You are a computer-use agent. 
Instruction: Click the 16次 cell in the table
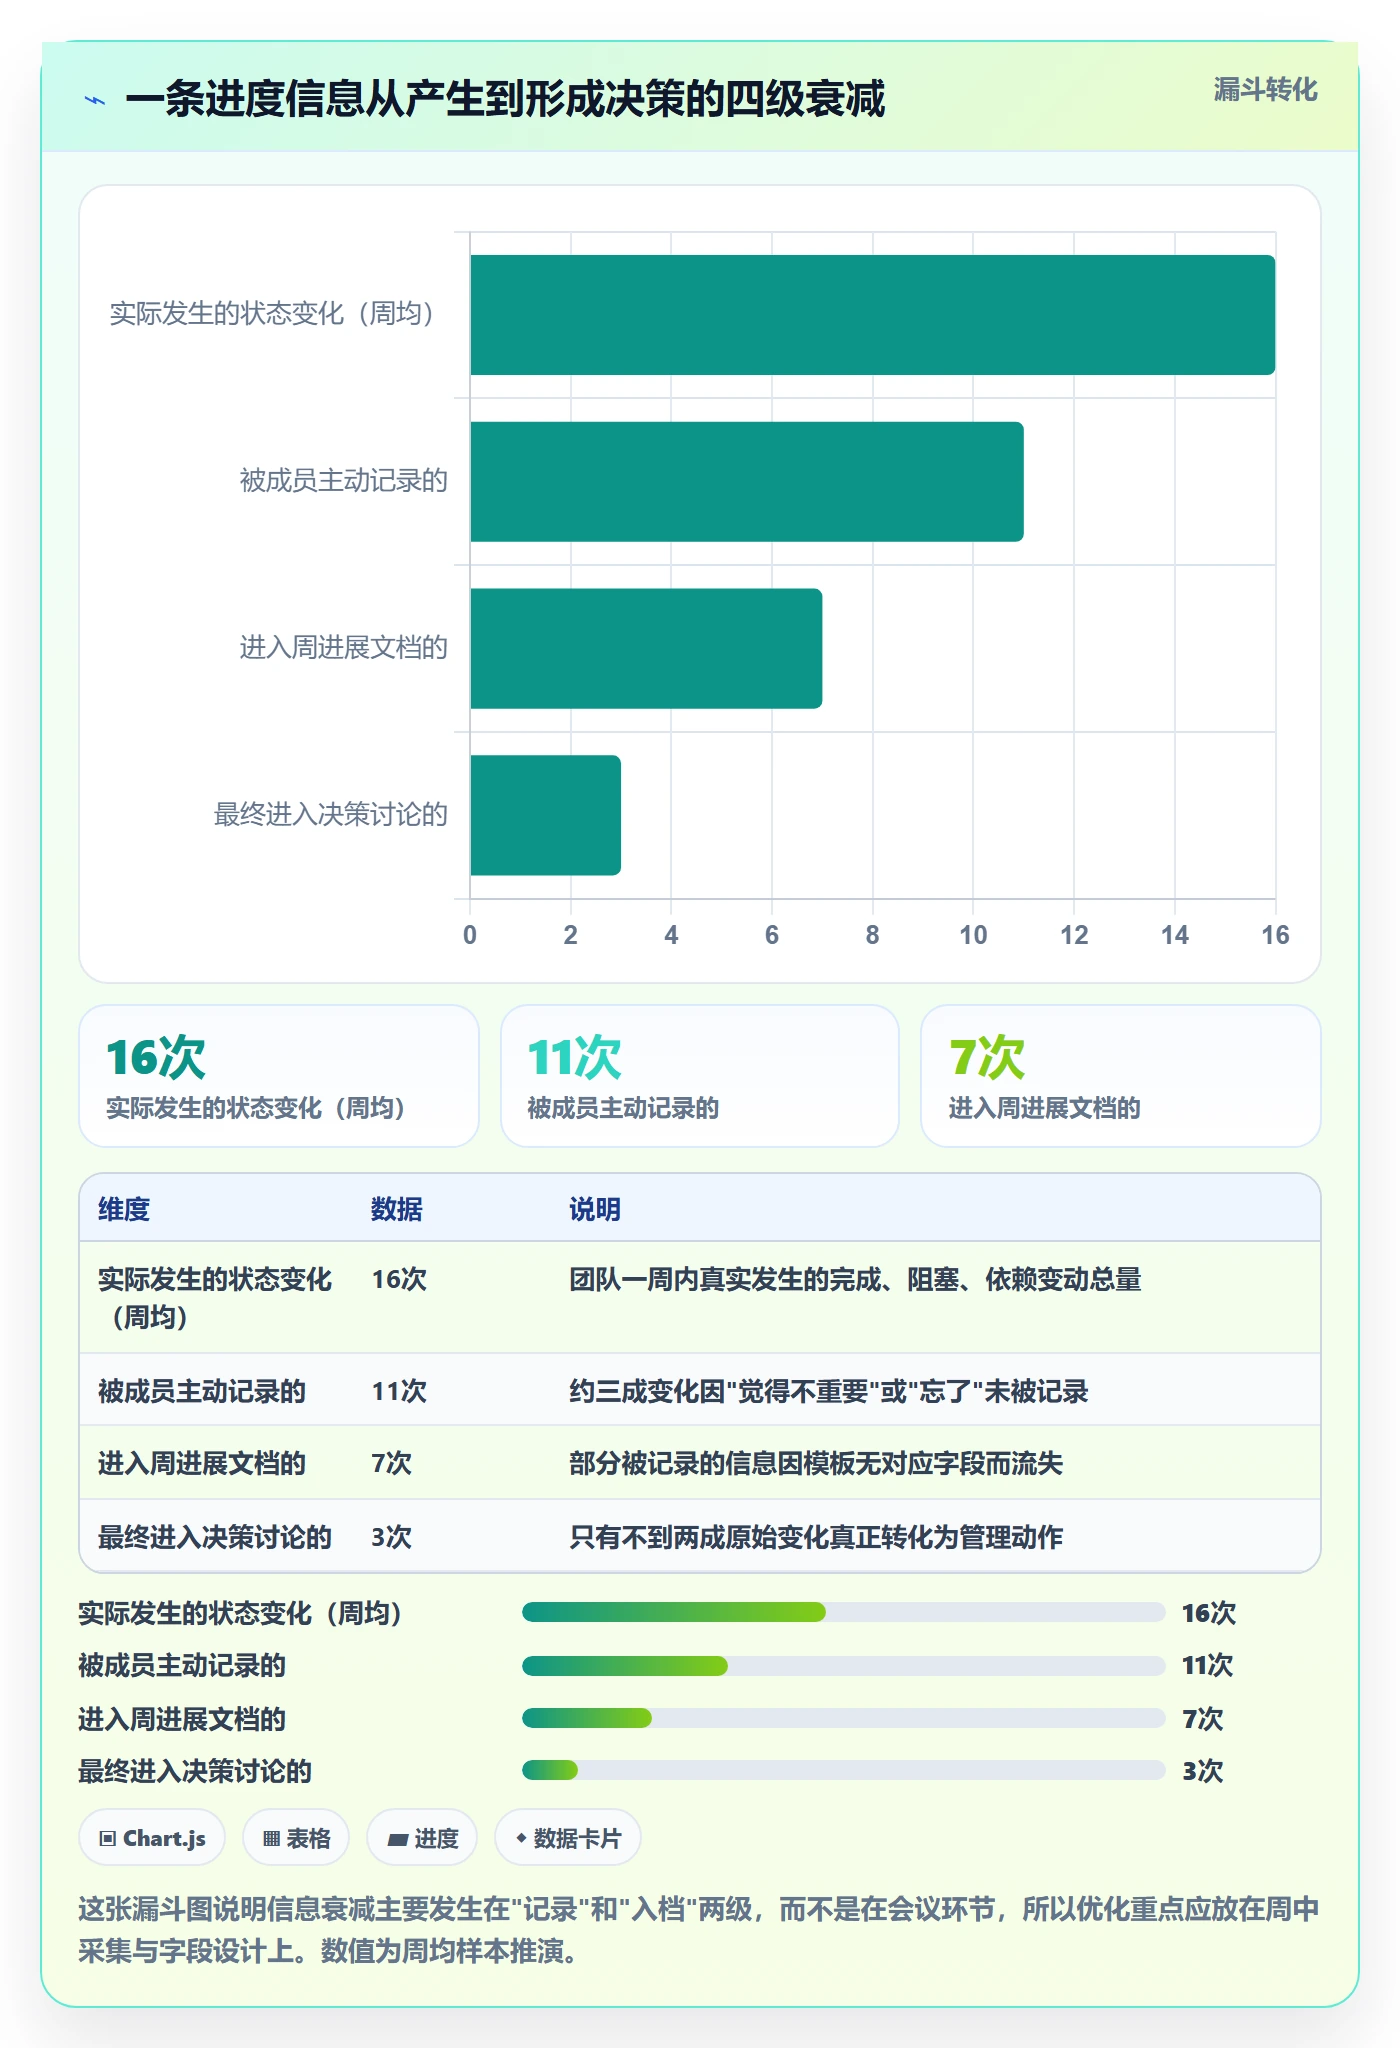pyautogui.click(x=399, y=1279)
